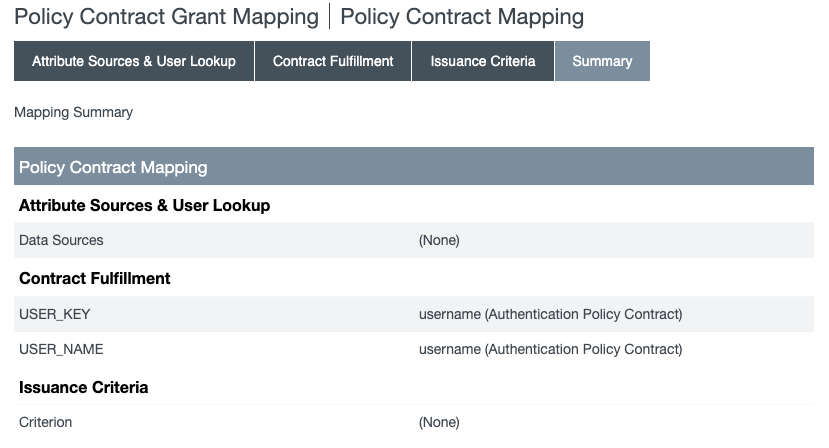Select the Data Sources row label
Screen dimensions: 829x448
(61, 240)
